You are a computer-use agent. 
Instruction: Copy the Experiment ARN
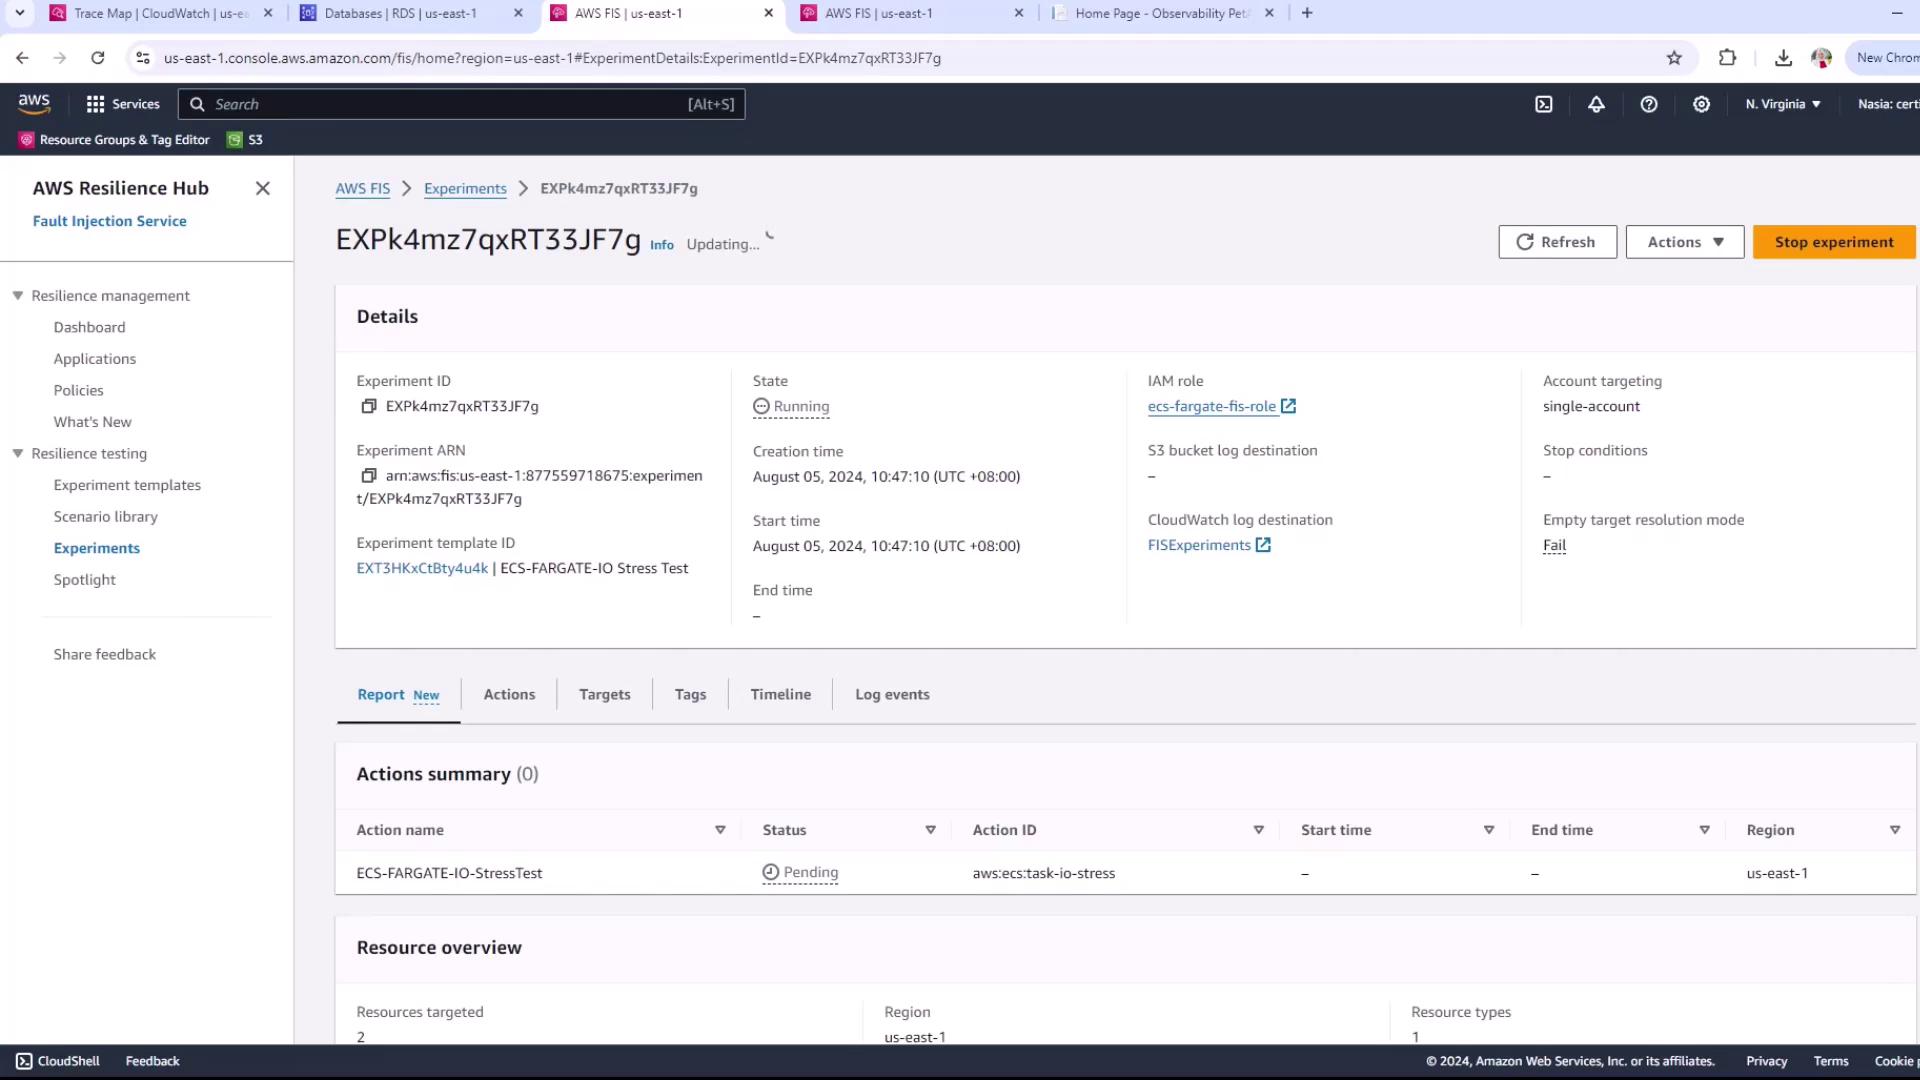point(368,476)
